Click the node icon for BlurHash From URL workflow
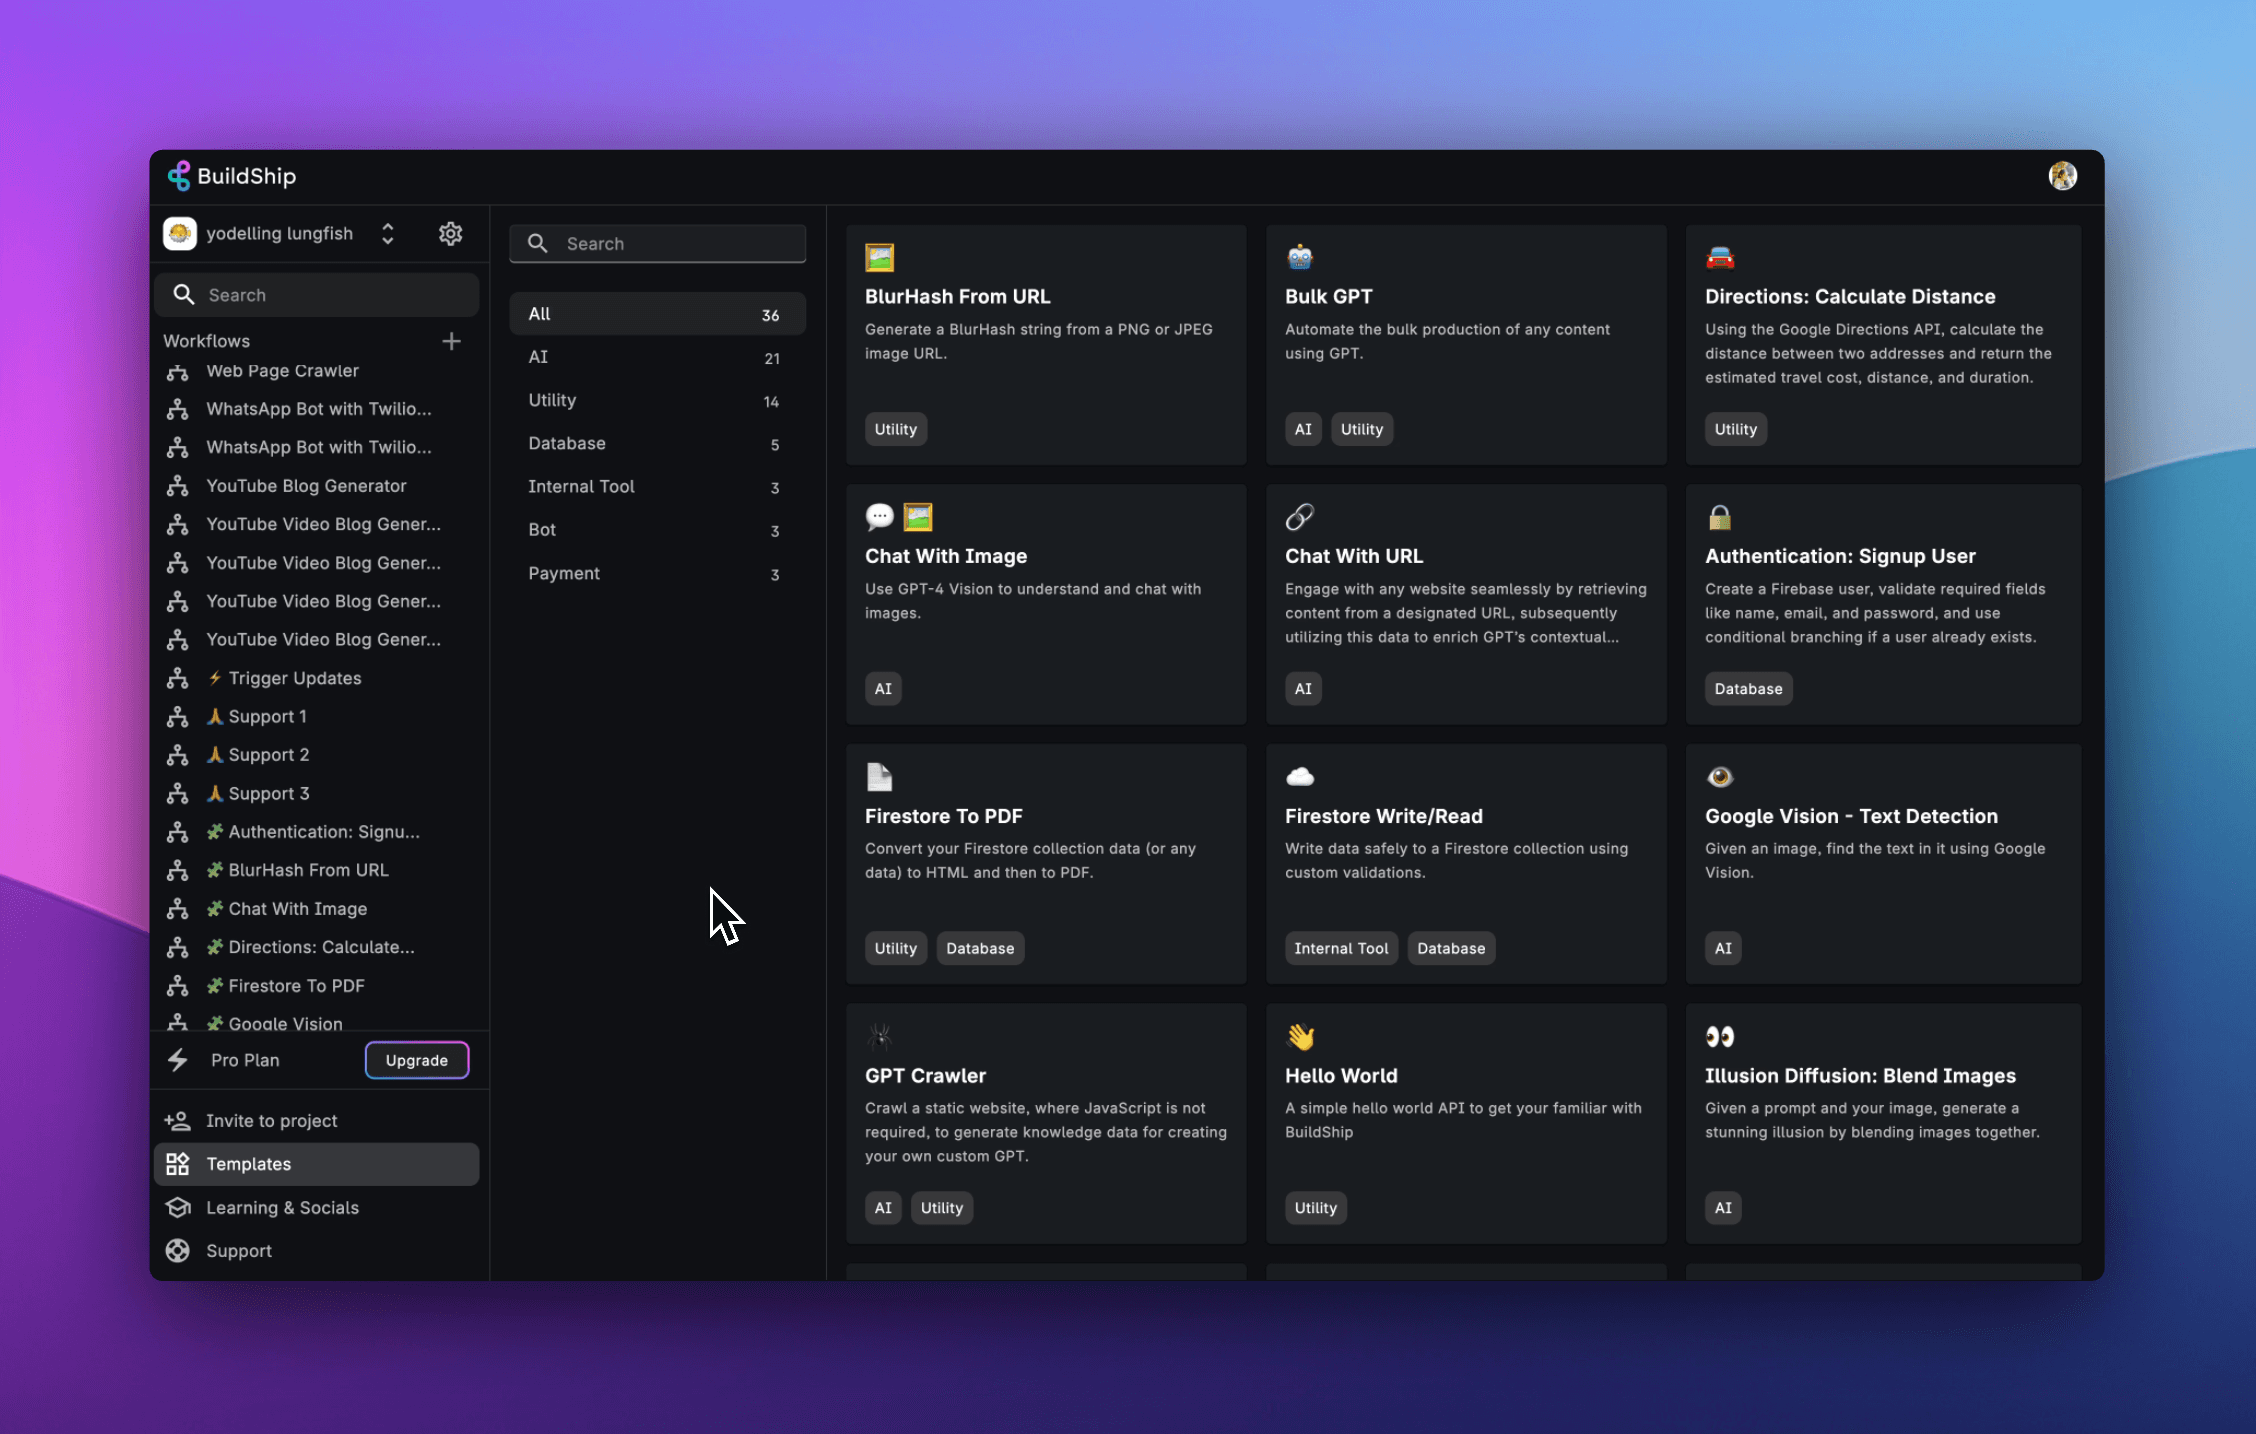This screenshot has width=2256, height=1434. point(178,868)
